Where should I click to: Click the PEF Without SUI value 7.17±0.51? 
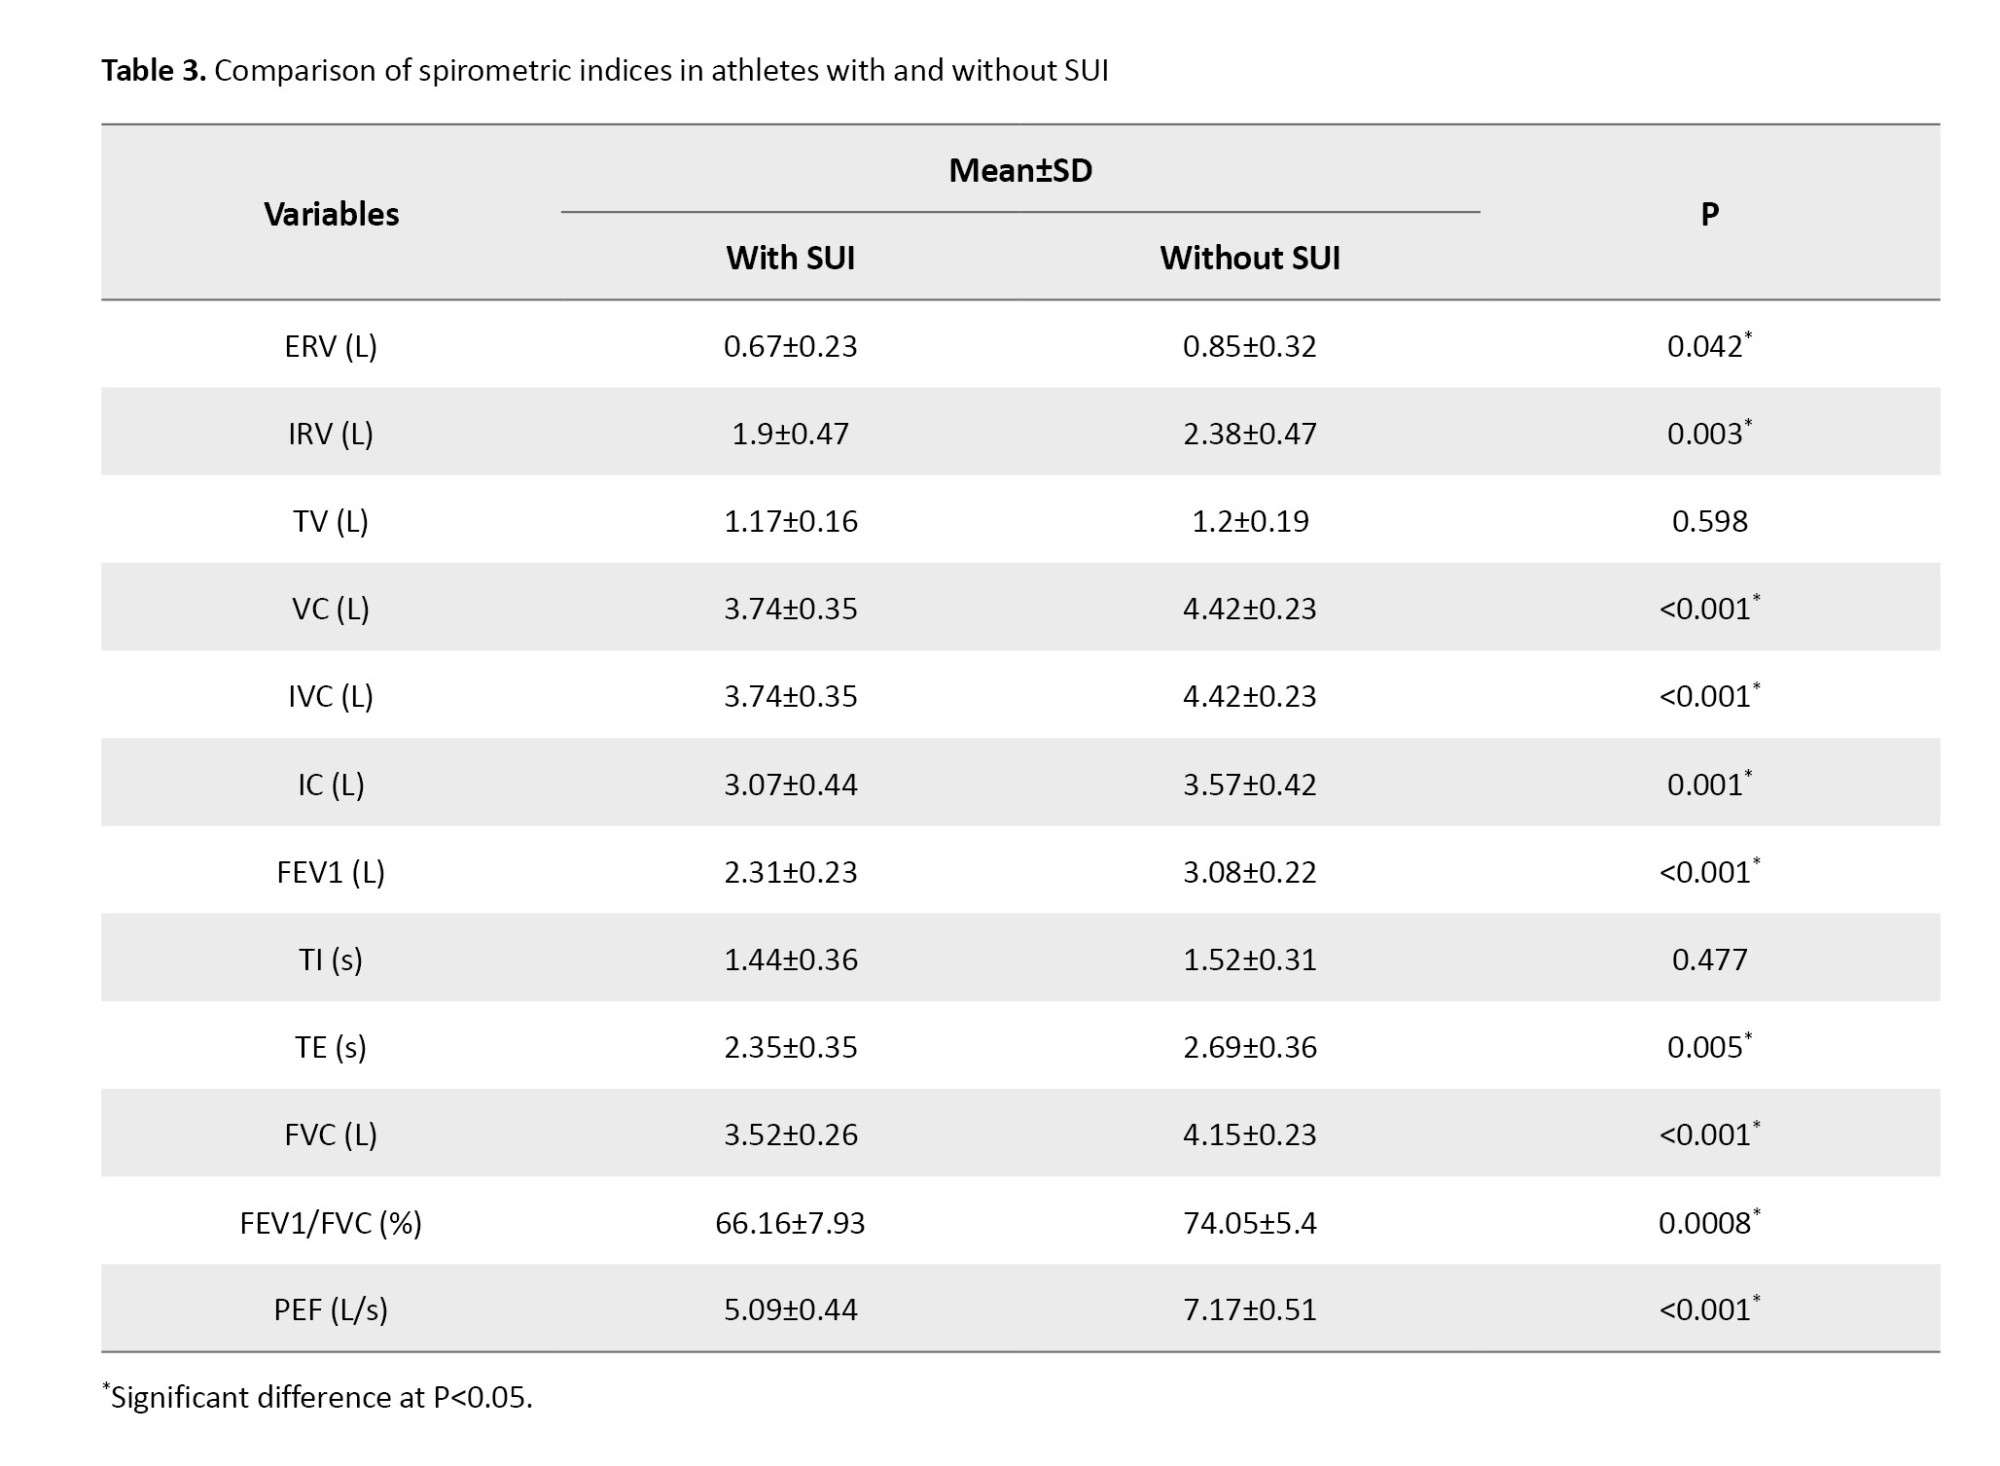point(1249,1310)
